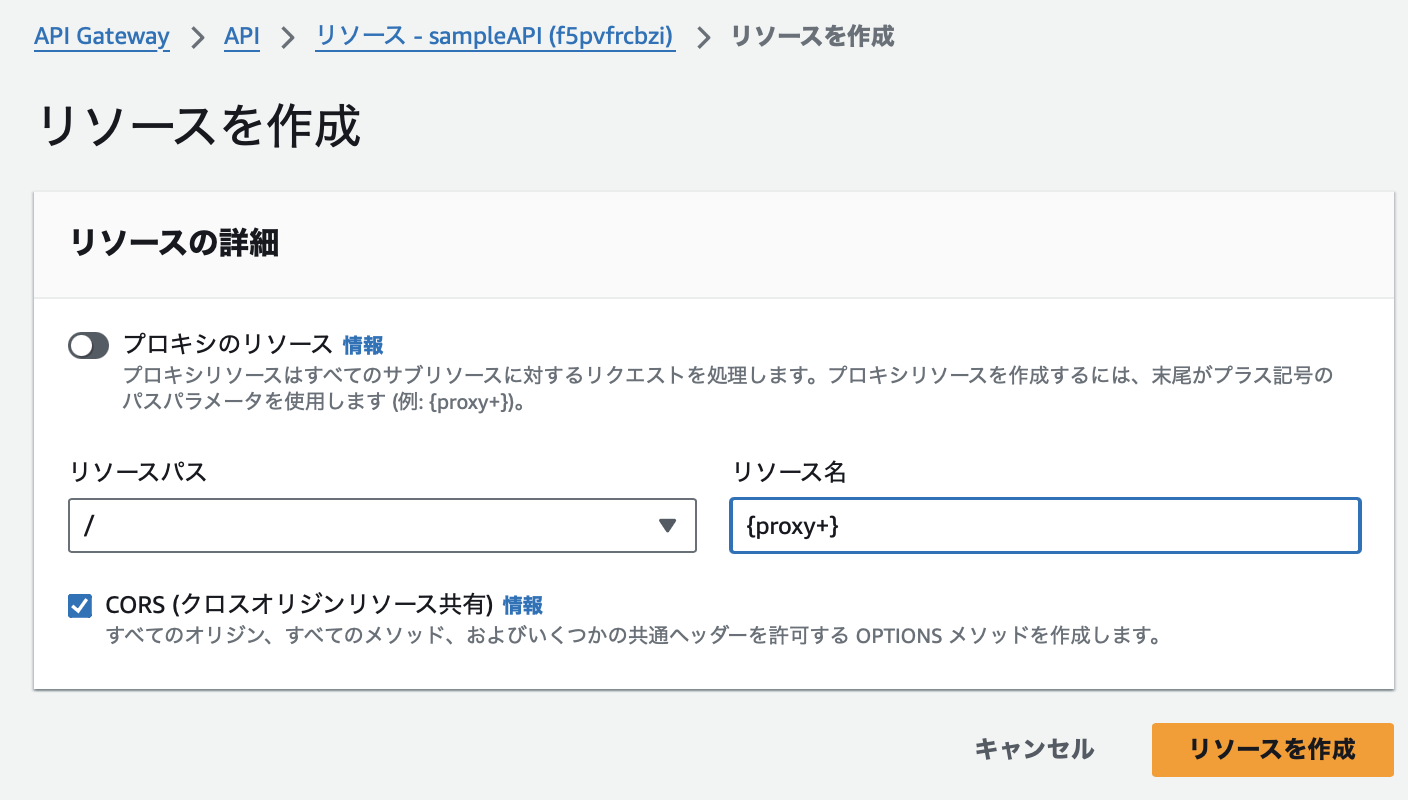Click the blue checkmark icon in CORS checkbox
Screen dimensions: 1408x800
tap(79, 605)
